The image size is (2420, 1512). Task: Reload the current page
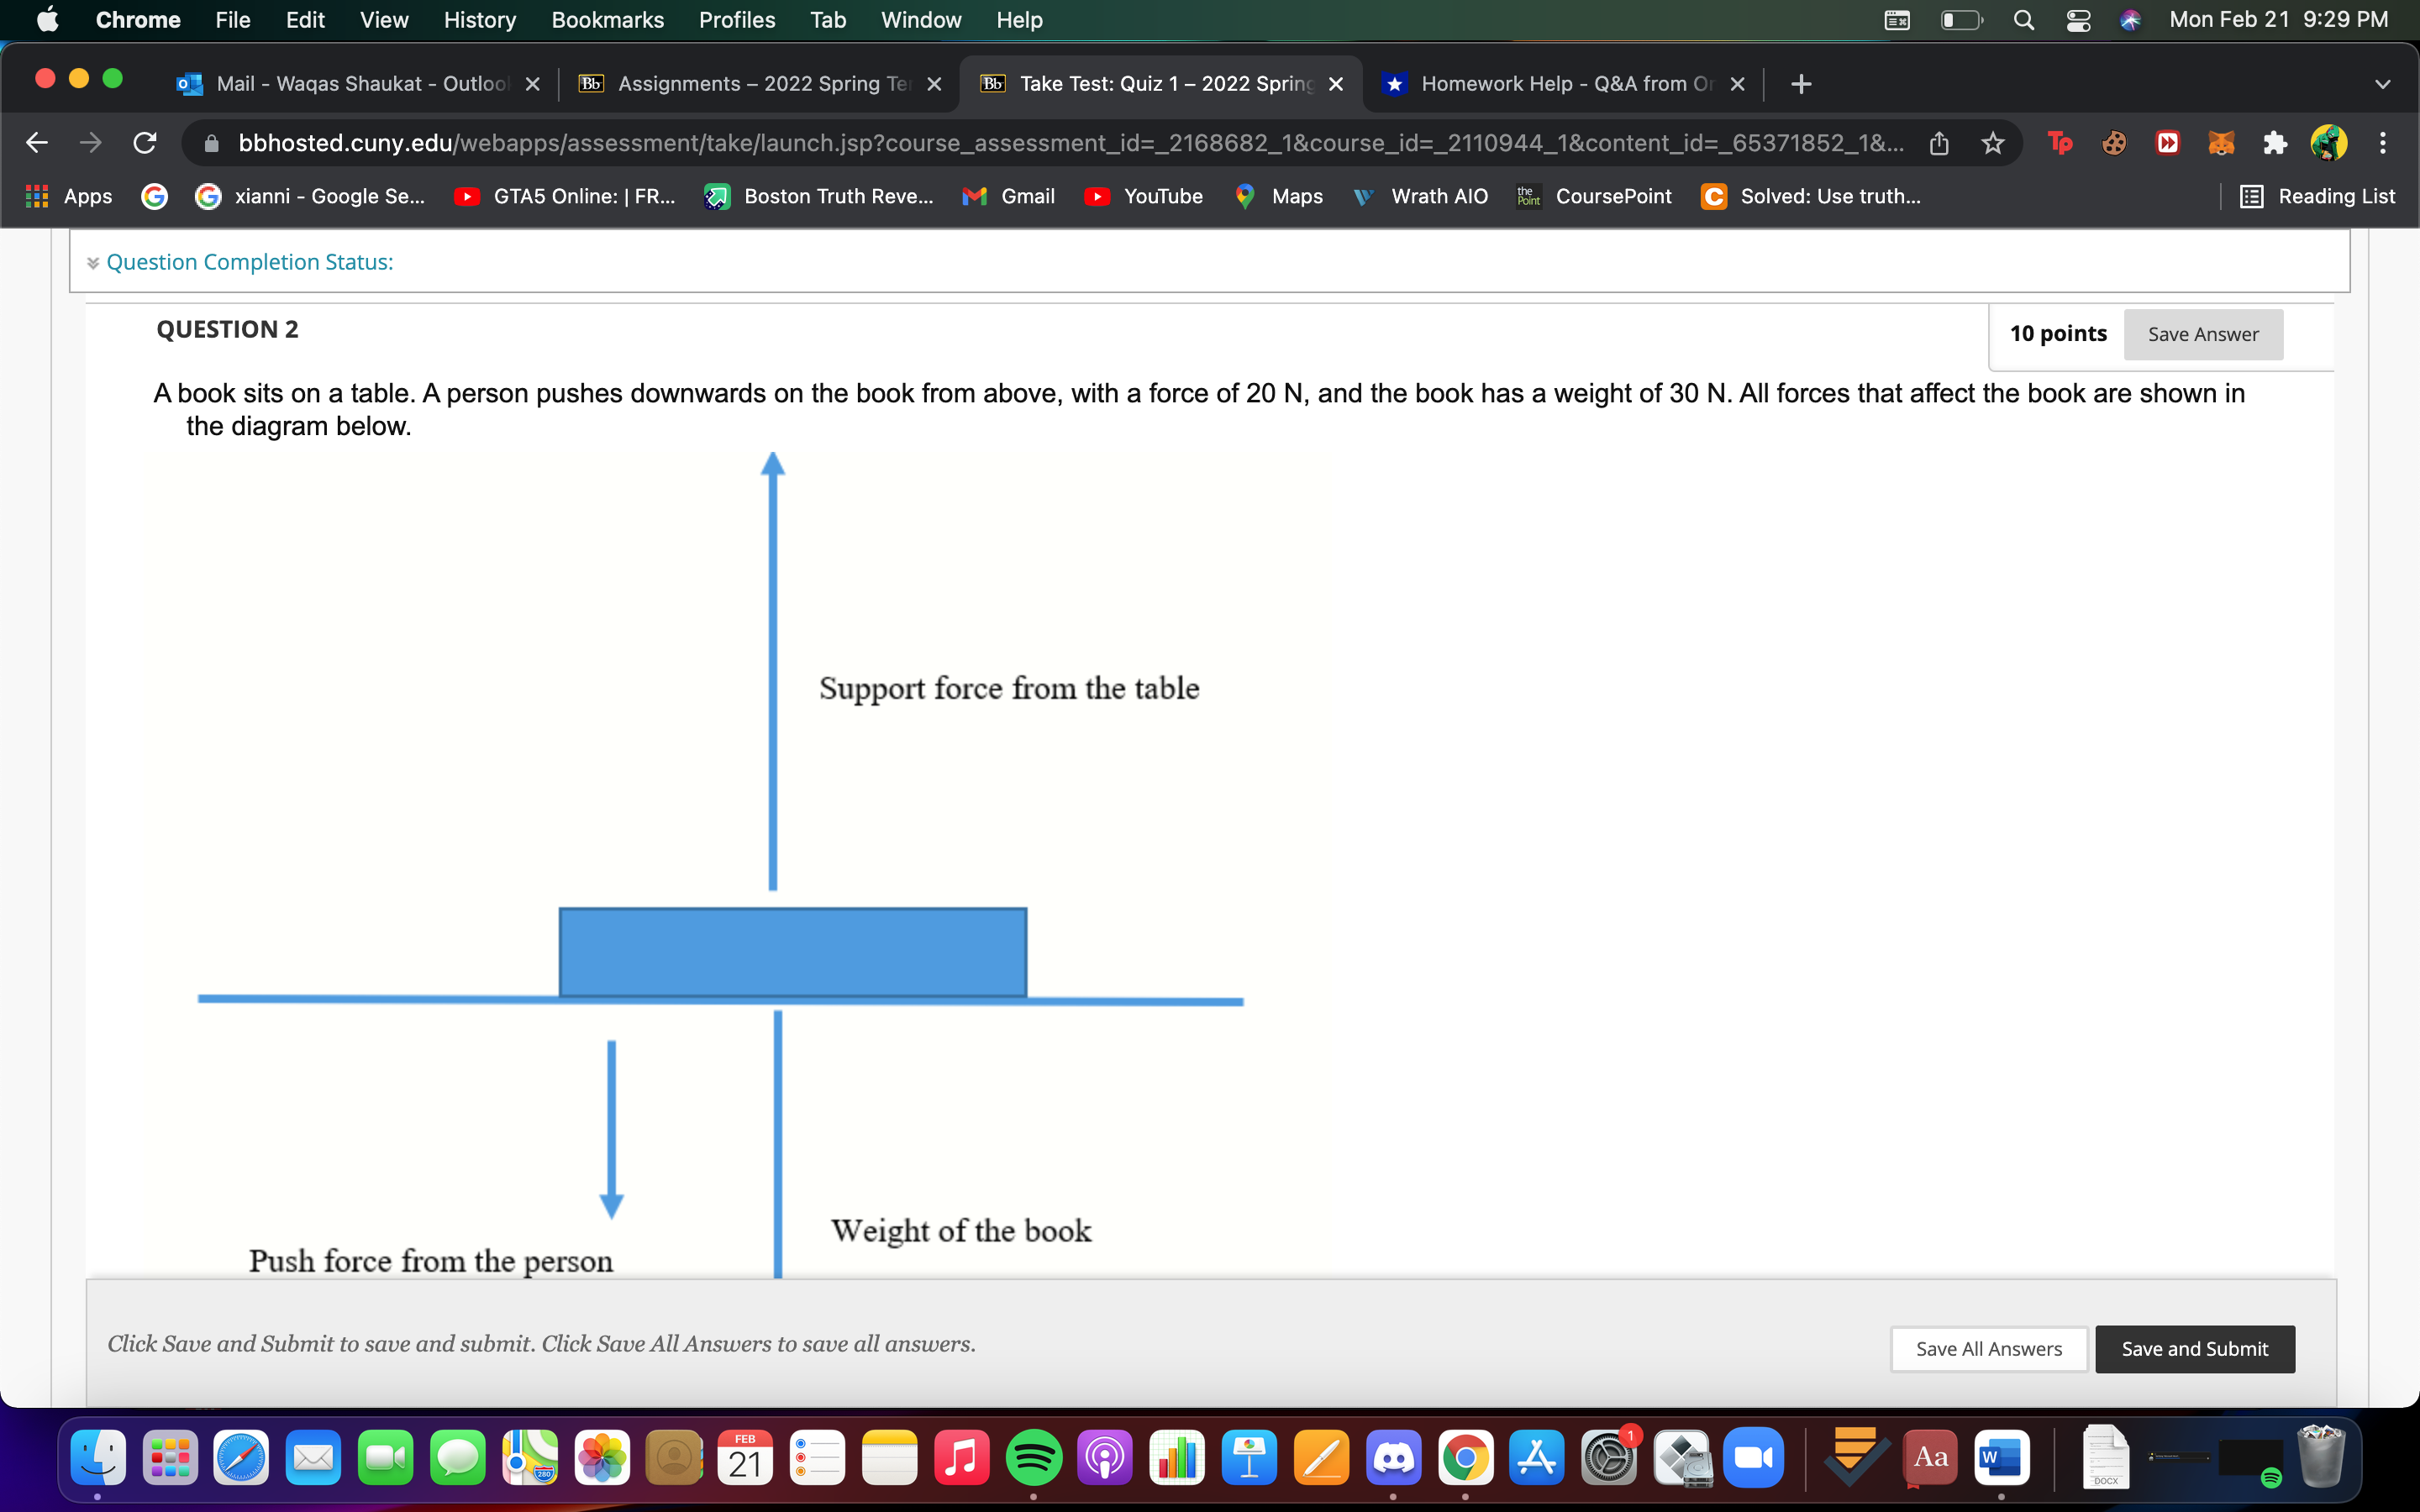tap(144, 142)
